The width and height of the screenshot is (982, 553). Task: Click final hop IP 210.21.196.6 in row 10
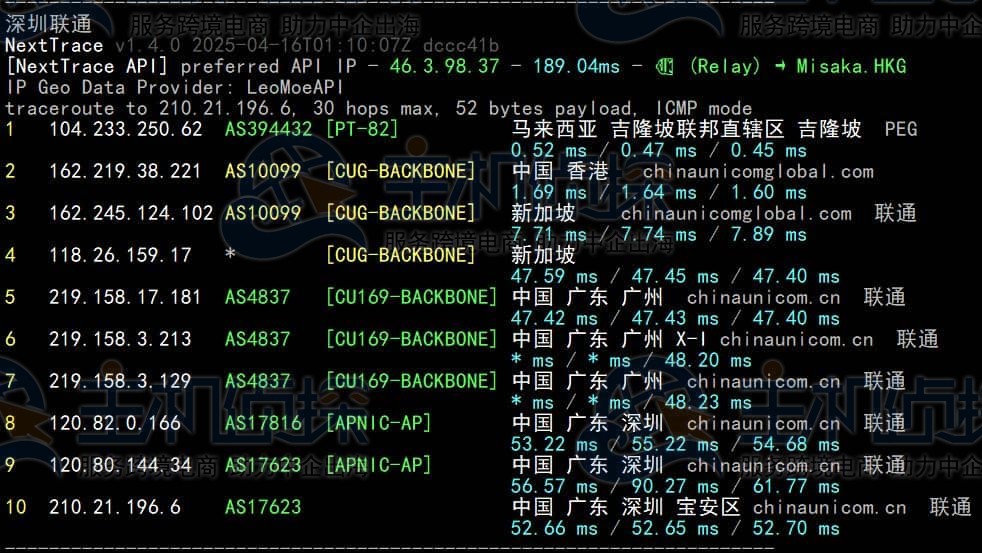coord(115,507)
